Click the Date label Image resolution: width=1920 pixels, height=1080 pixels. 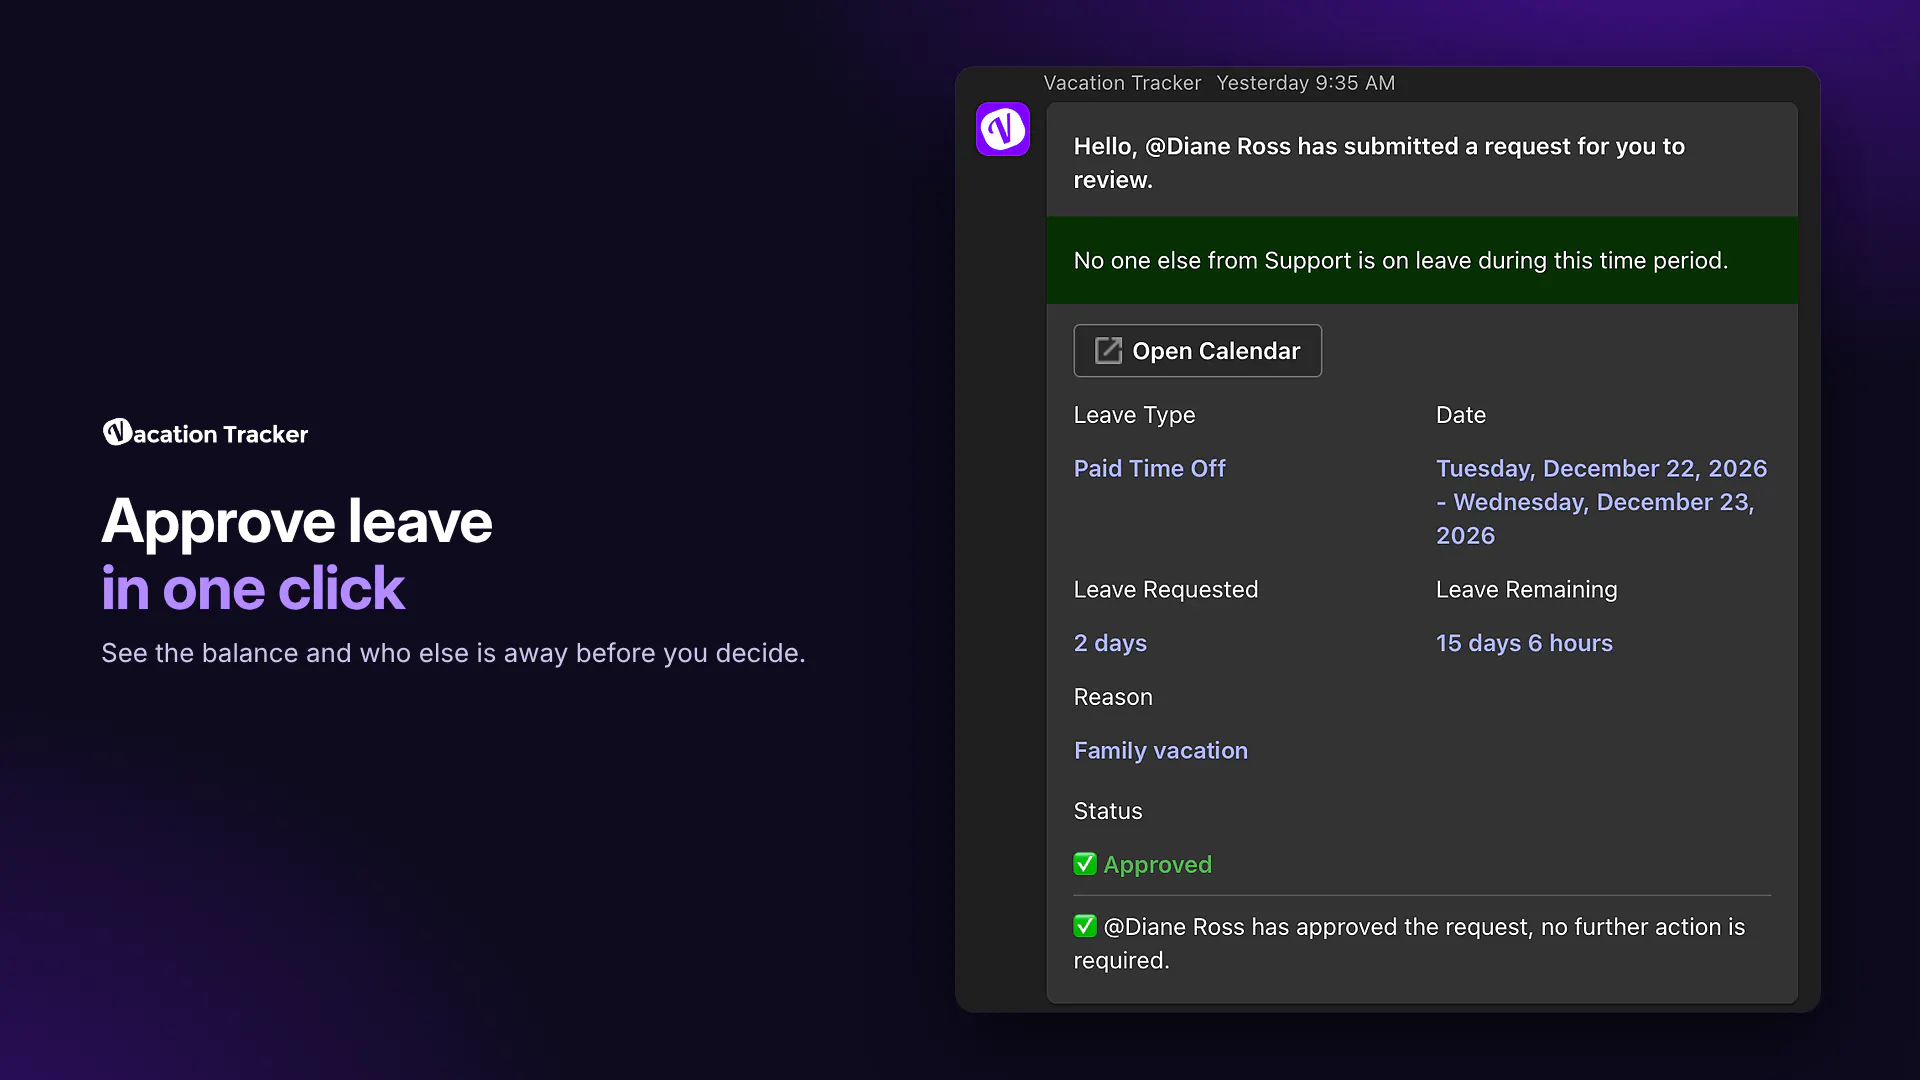[1460, 415]
